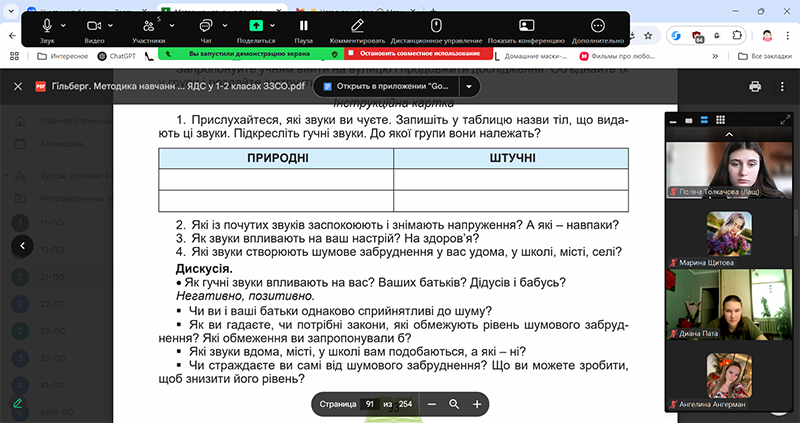This screenshot has width=800, height=423.
Task: Click the ШТУЧНІ table header cell
Action: click(x=511, y=158)
